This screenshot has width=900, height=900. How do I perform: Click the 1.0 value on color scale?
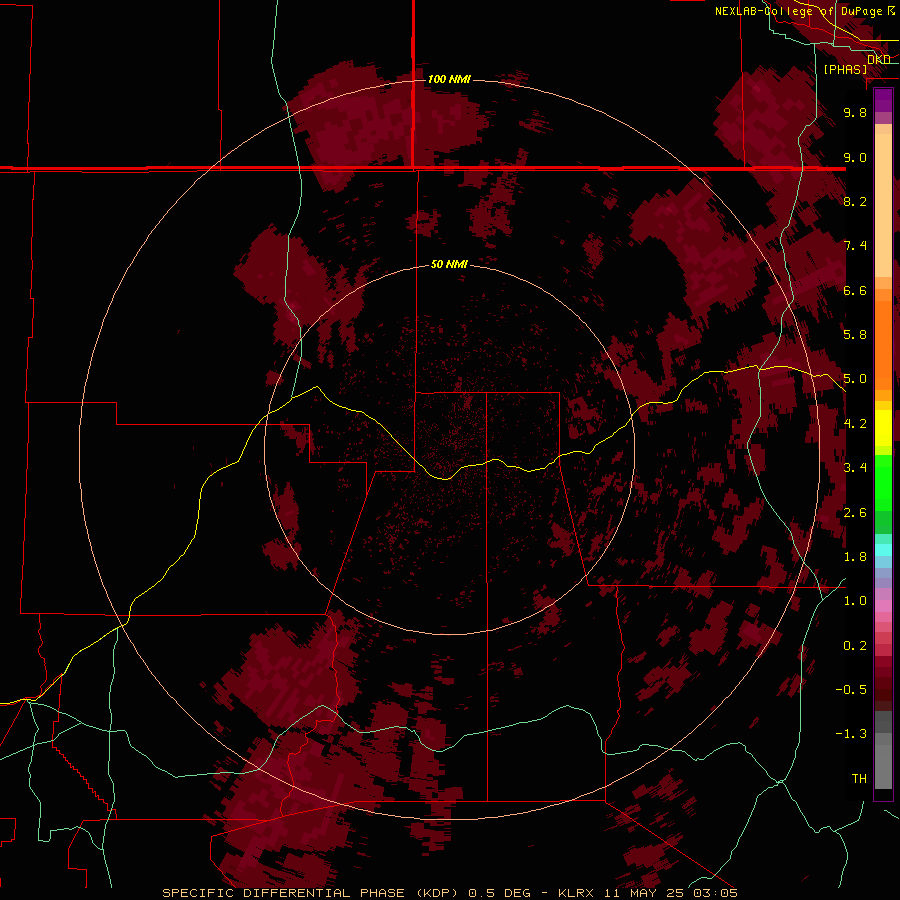(x=855, y=601)
